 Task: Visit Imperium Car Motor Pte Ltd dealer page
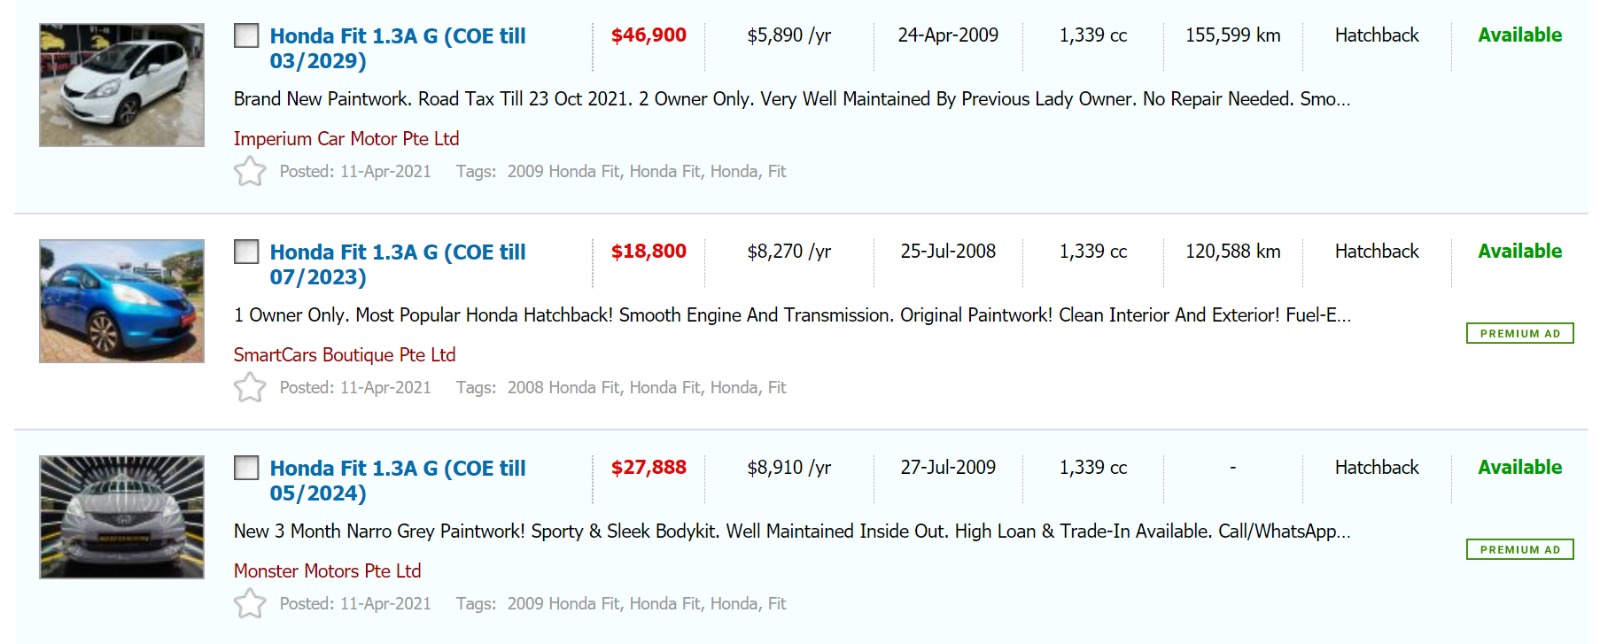(346, 139)
